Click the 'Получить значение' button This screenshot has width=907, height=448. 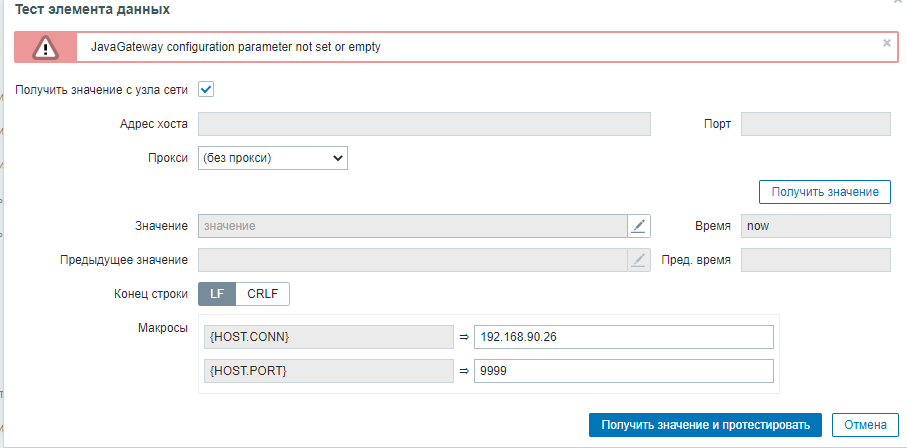click(x=824, y=191)
